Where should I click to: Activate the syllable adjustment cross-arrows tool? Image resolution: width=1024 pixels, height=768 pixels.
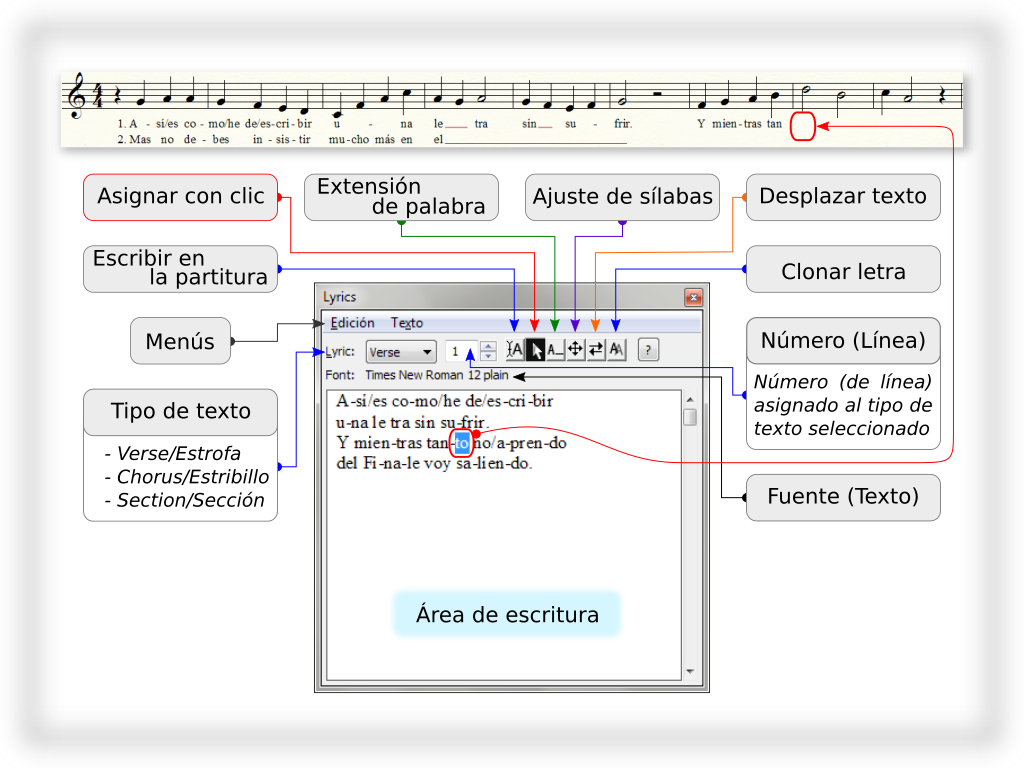[x=576, y=350]
